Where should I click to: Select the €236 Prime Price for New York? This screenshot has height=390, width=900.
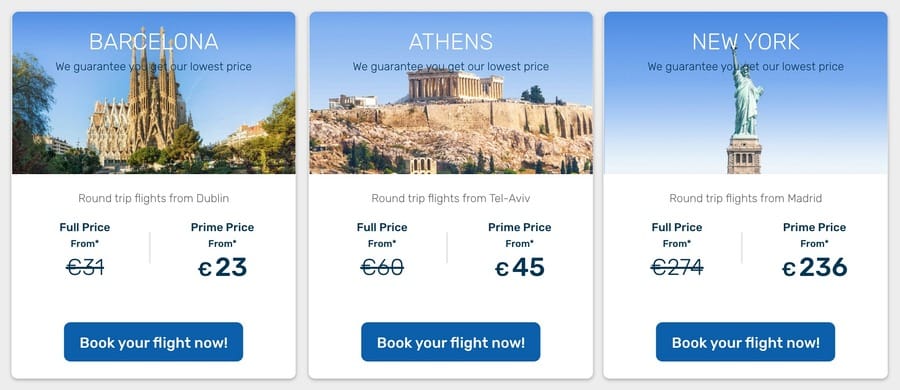pos(814,268)
